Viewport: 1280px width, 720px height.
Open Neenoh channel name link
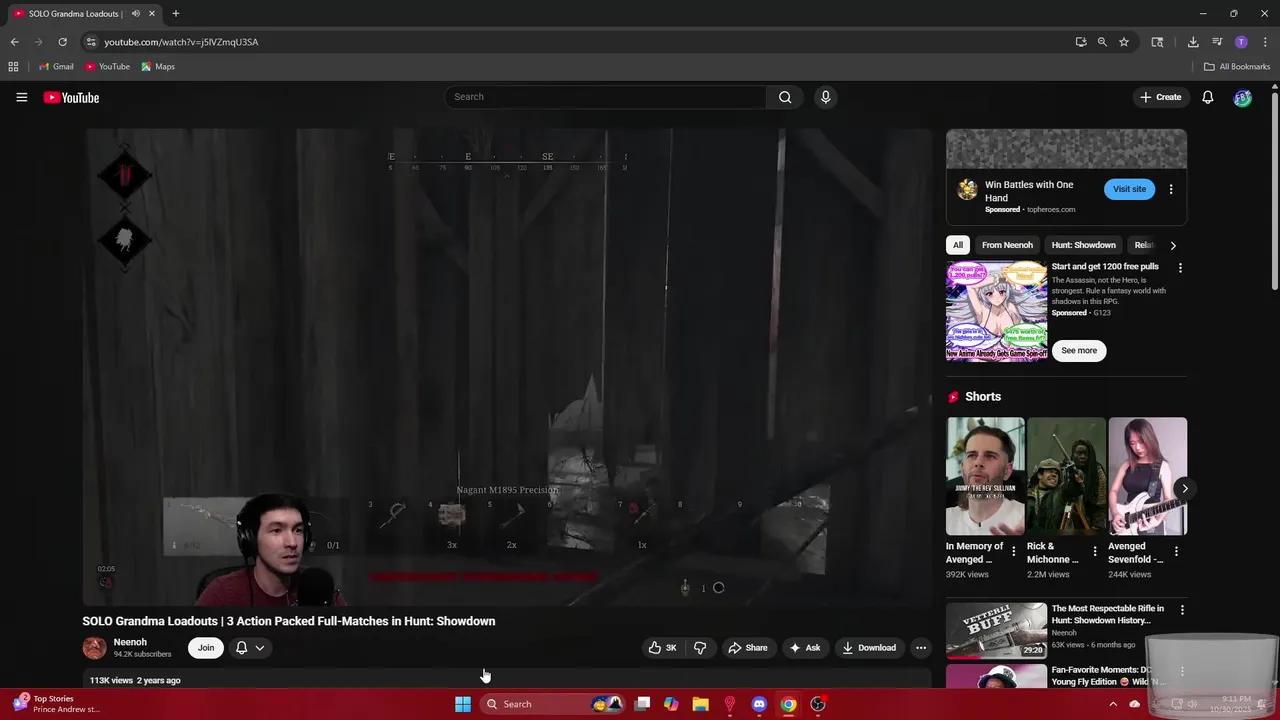130,642
